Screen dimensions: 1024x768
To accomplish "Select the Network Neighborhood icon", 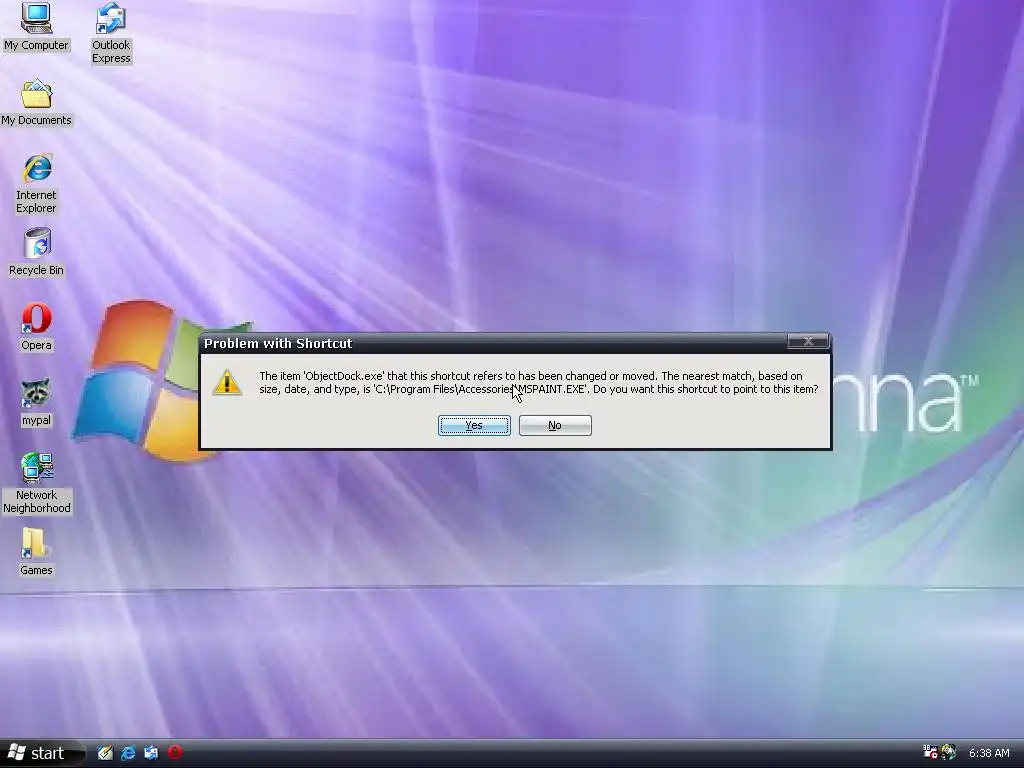I will coord(37,483).
